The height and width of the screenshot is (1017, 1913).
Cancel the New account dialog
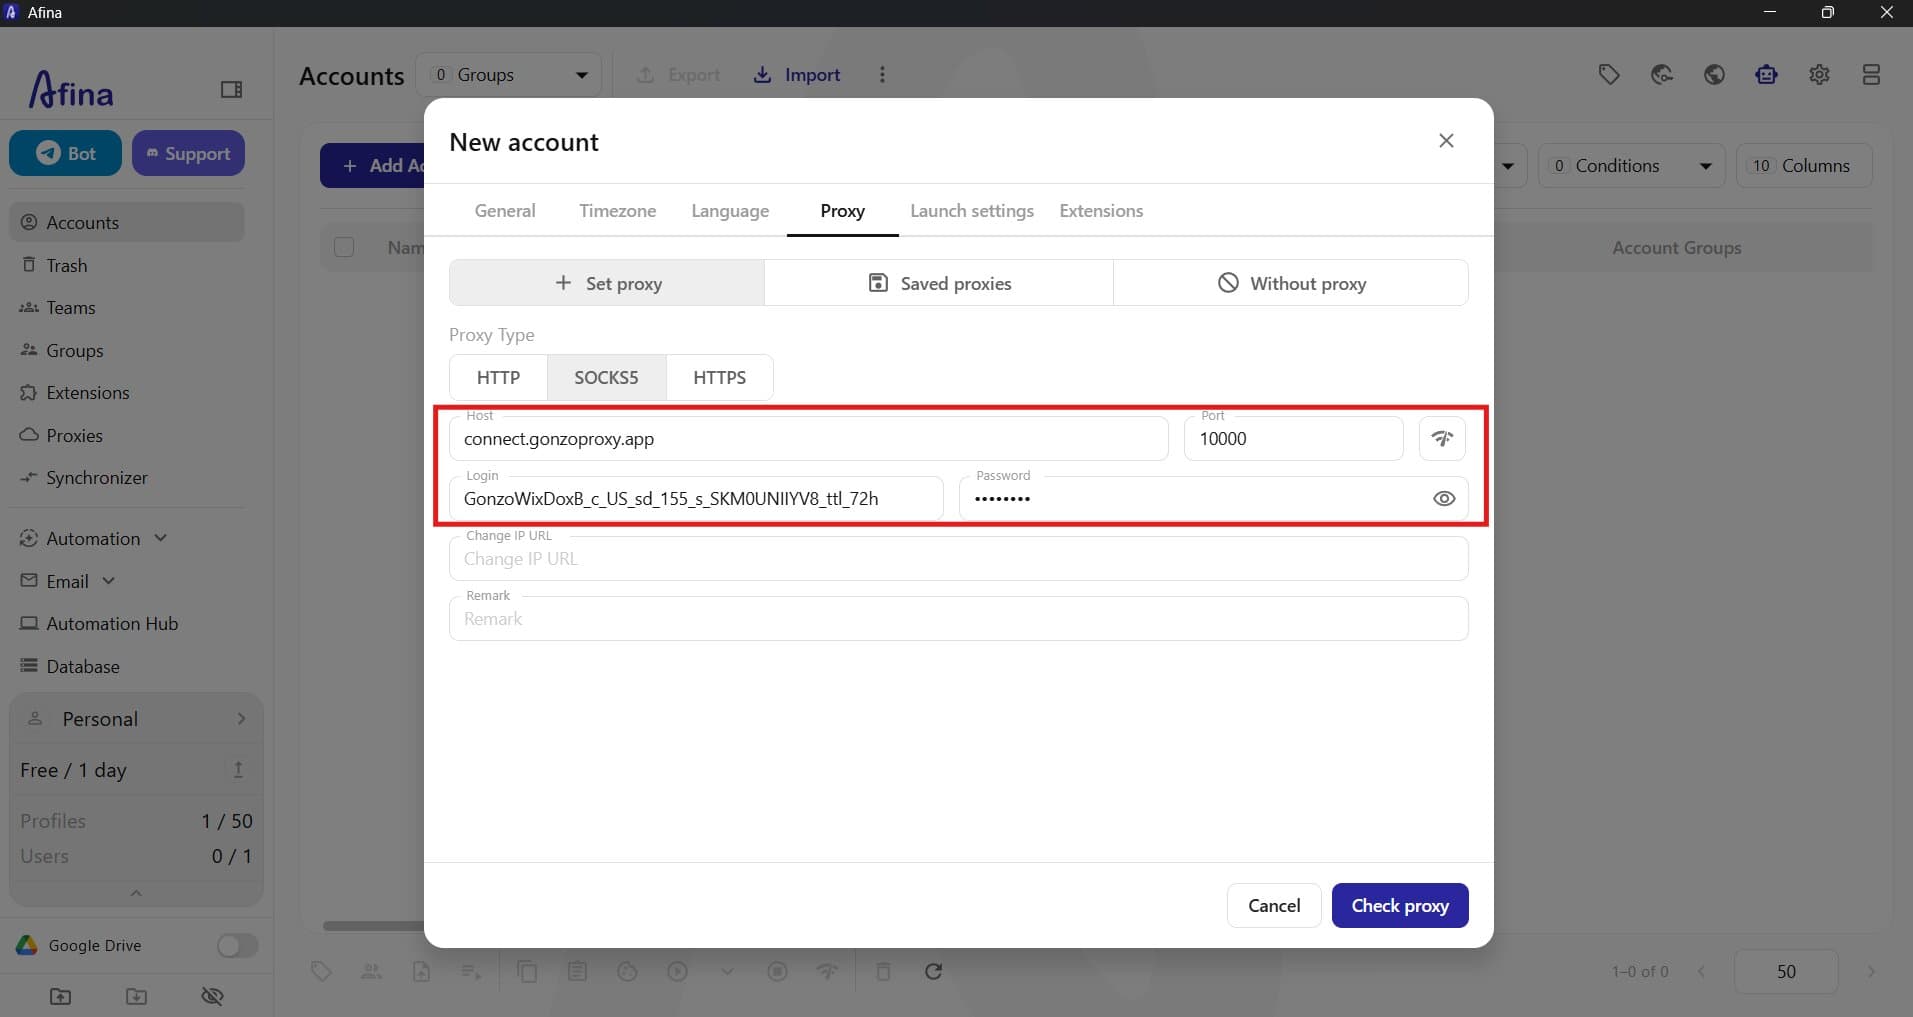coord(1273,905)
